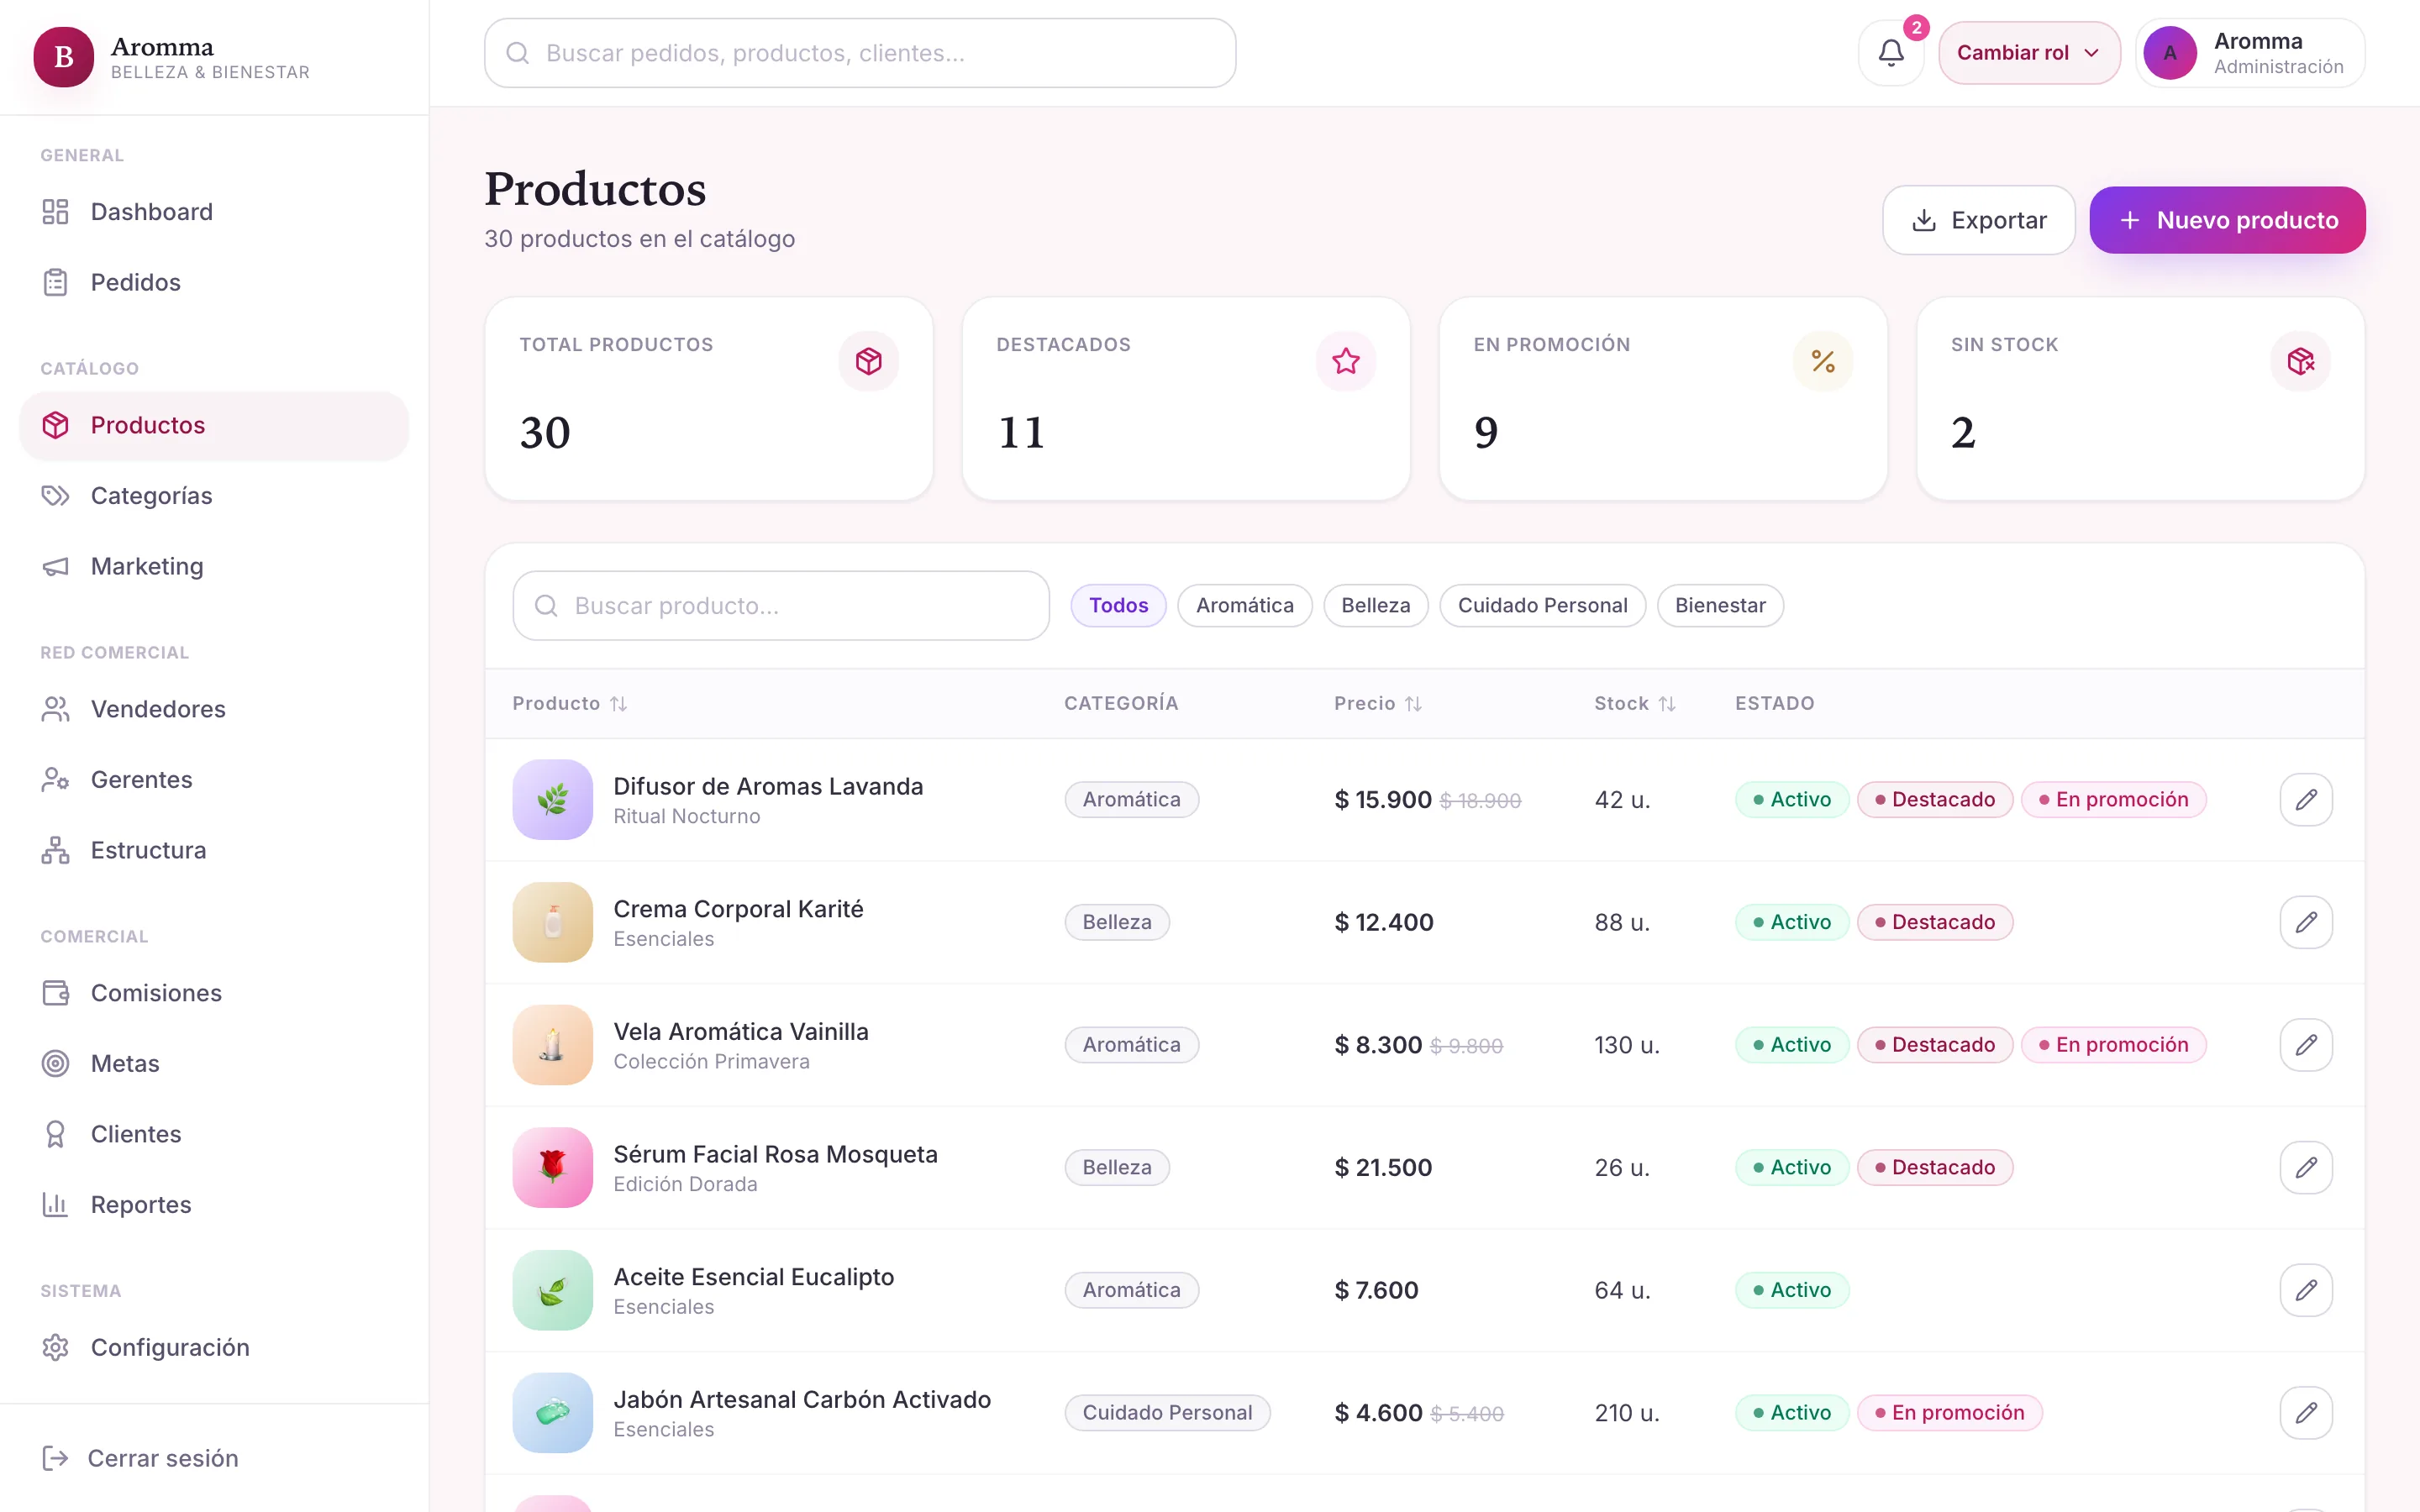2420x1512 pixels.
Task: Click Activo badge in Aceite Esencial Eucalipto row
Action: (x=1792, y=1290)
